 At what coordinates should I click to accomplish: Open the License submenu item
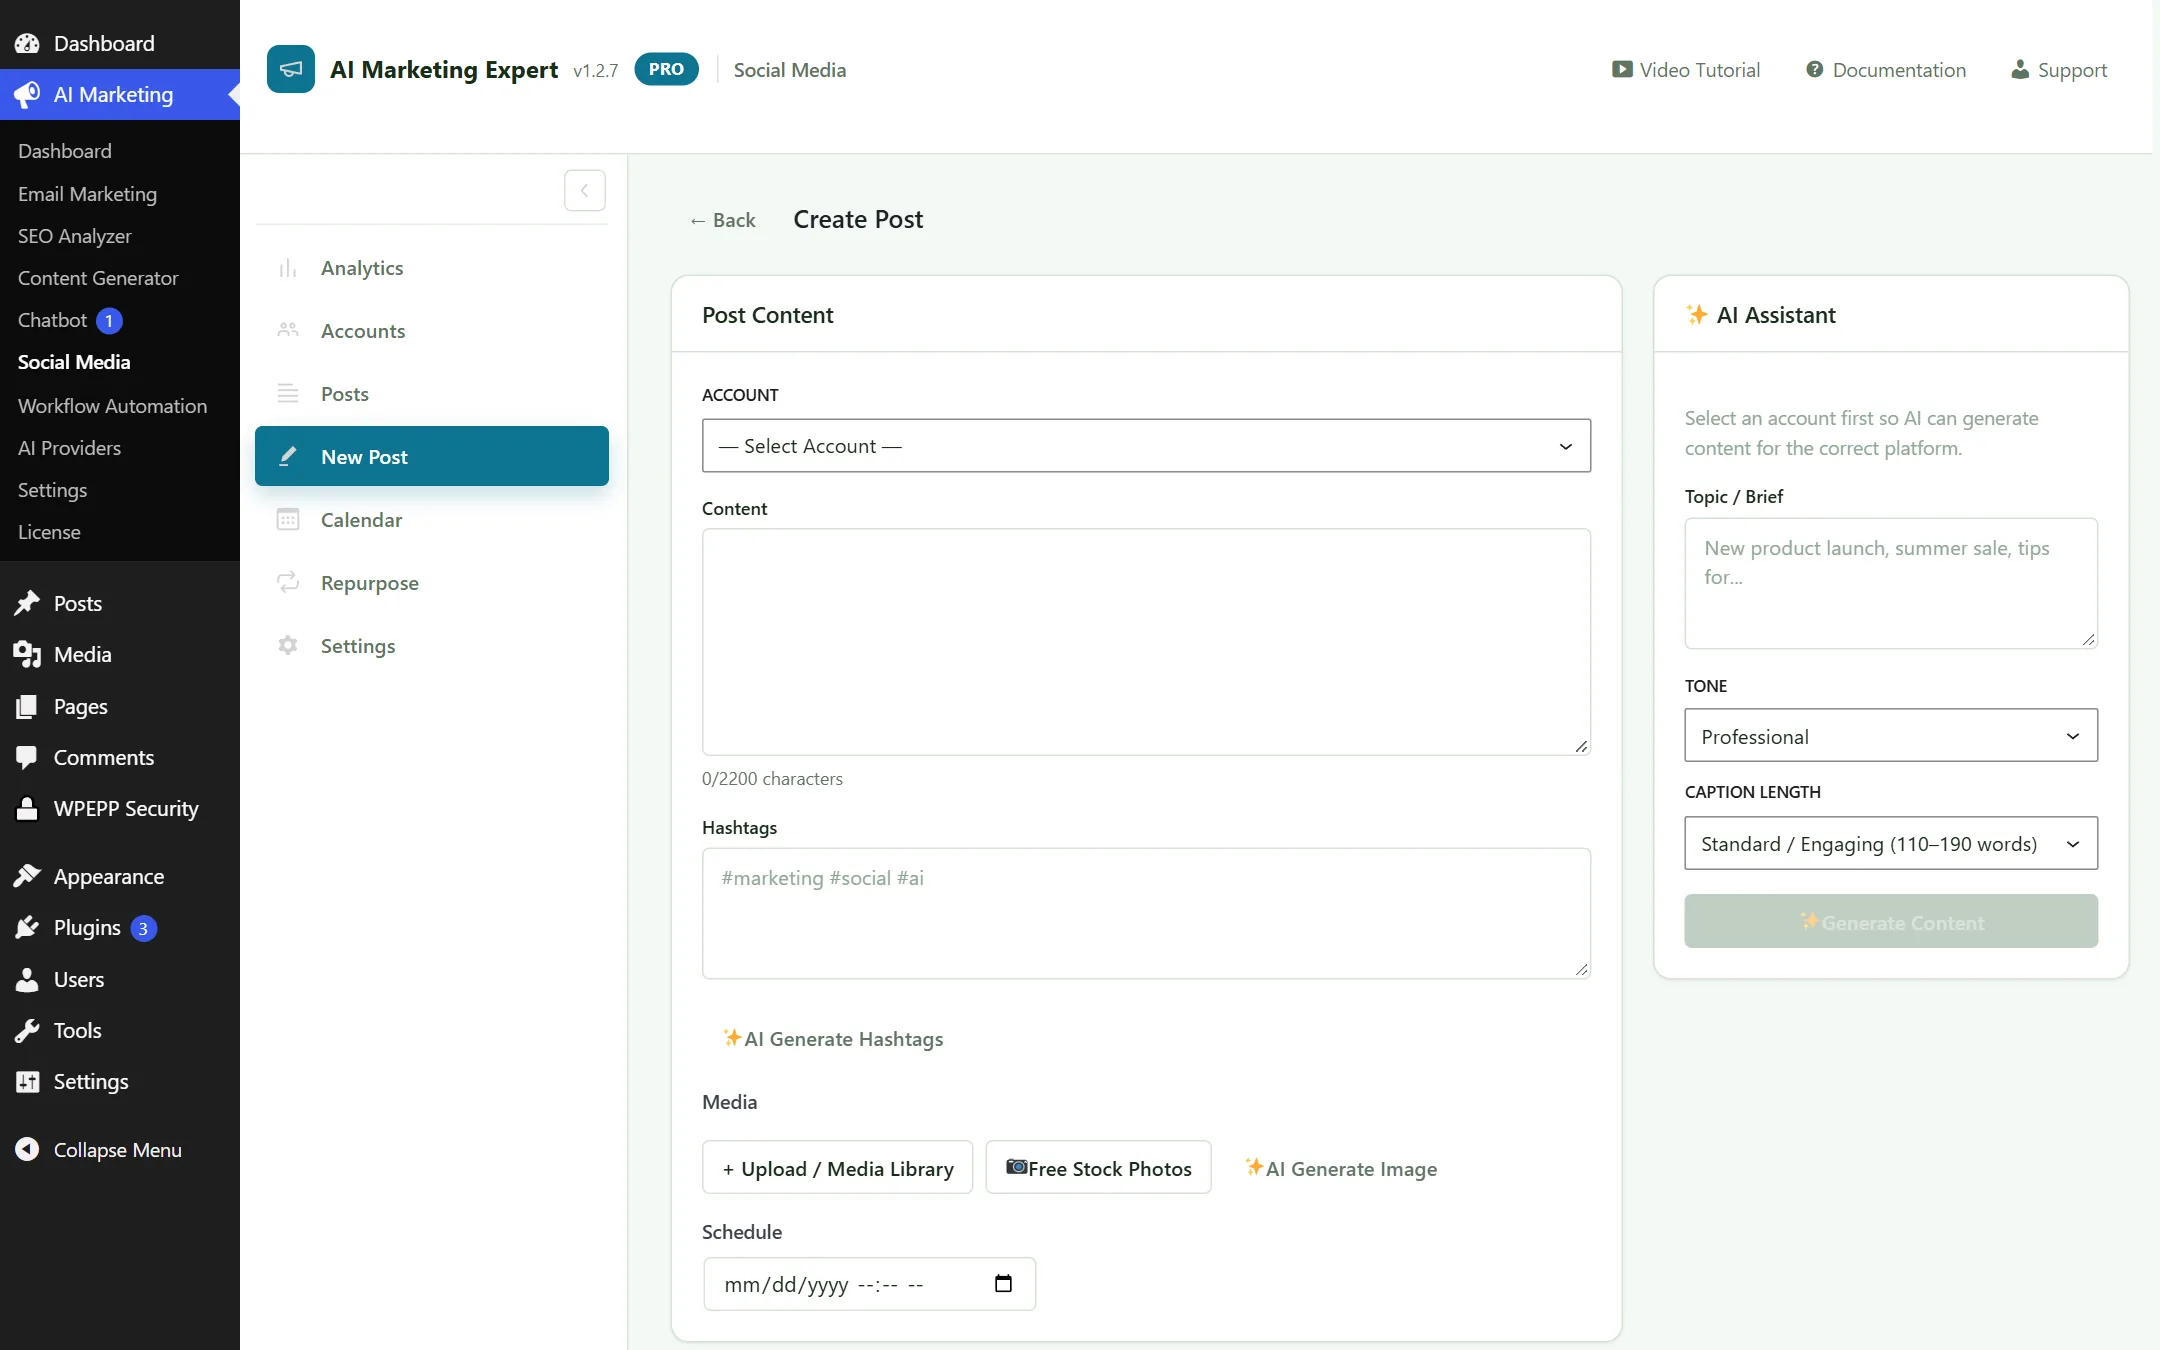[49, 532]
